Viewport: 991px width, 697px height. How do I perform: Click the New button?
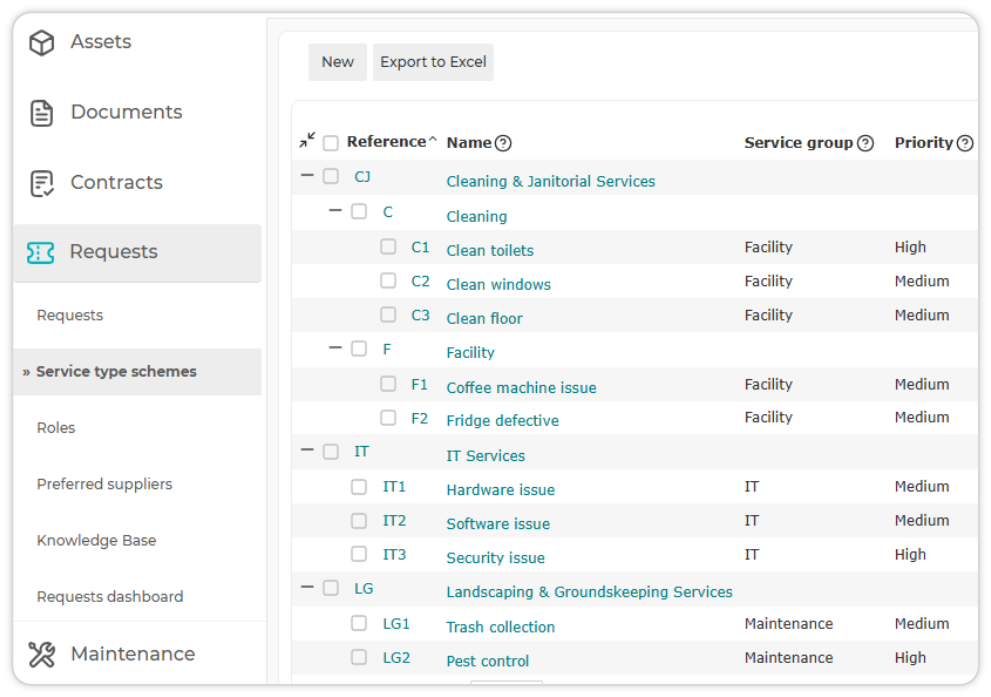tap(337, 62)
